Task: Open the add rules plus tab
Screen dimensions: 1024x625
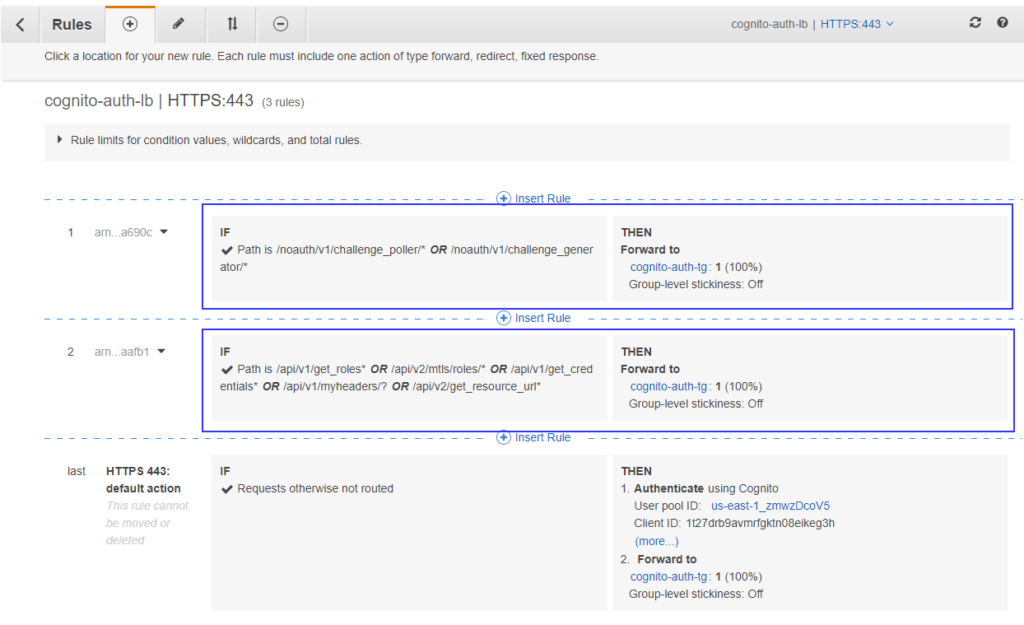Action: click(x=130, y=24)
